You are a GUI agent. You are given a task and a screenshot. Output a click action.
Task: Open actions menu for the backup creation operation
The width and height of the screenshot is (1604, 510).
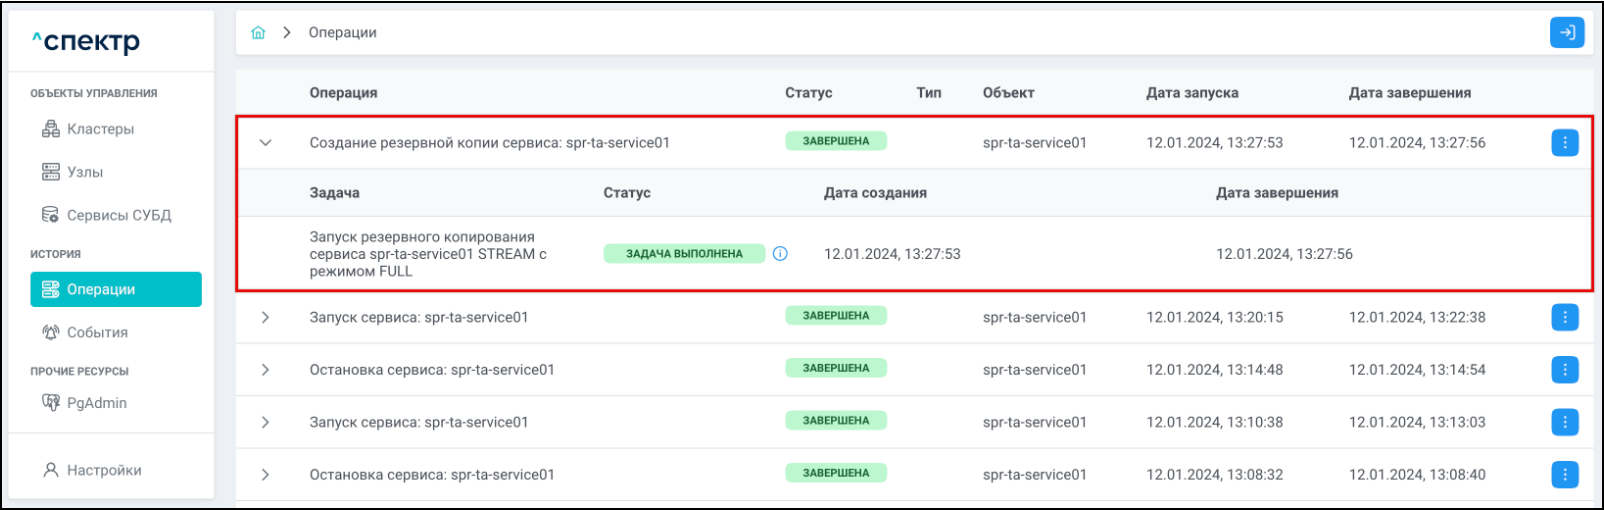1564,143
